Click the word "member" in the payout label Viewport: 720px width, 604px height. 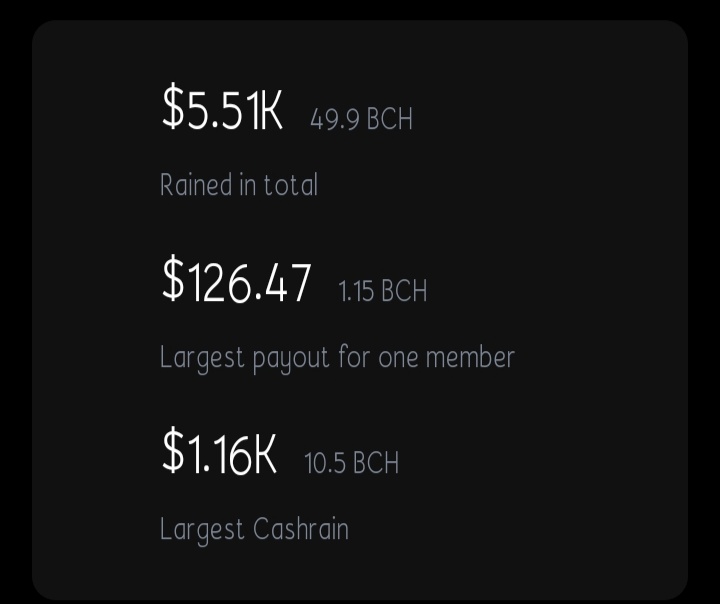(470, 357)
